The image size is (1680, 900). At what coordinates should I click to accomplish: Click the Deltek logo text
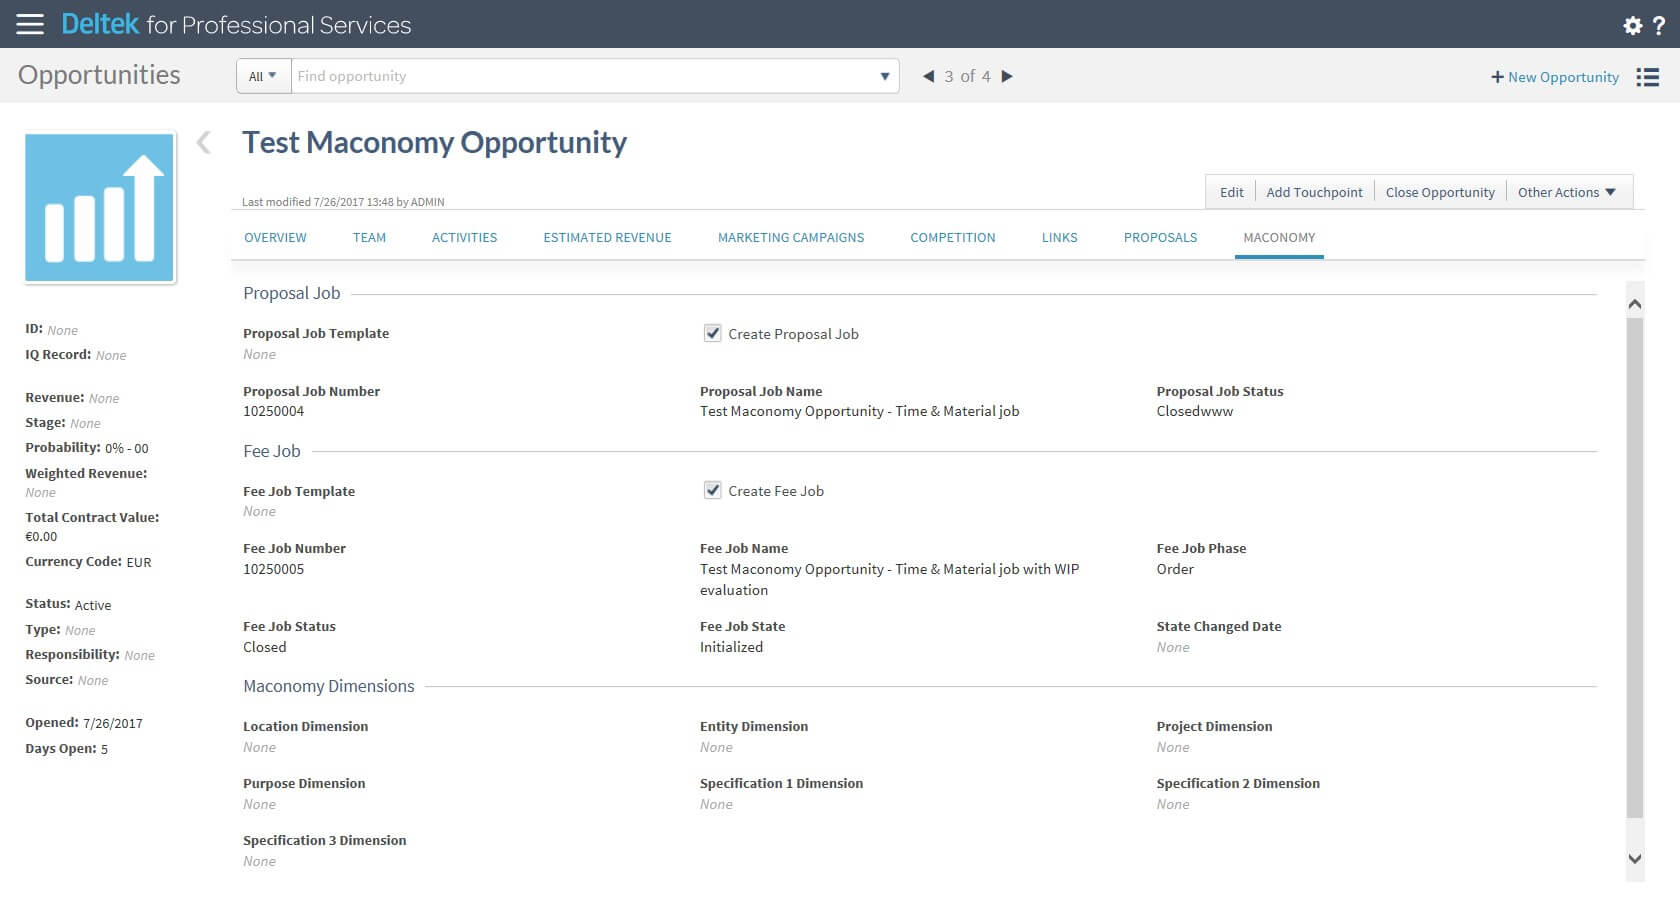click(100, 24)
